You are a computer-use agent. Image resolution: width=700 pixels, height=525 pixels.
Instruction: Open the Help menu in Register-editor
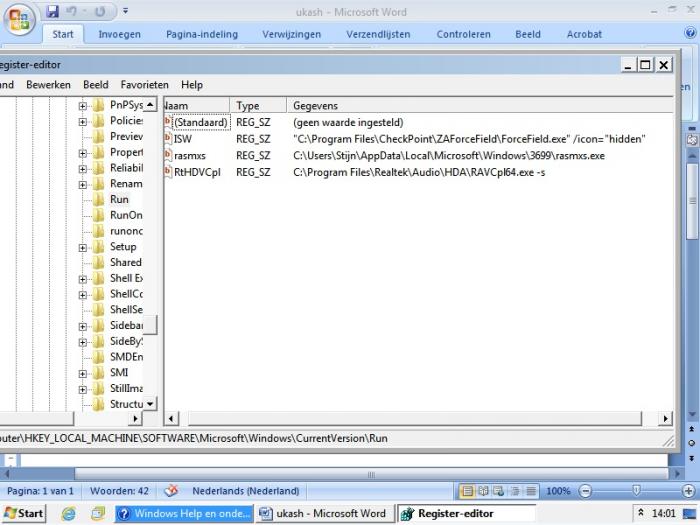[x=192, y=85]
